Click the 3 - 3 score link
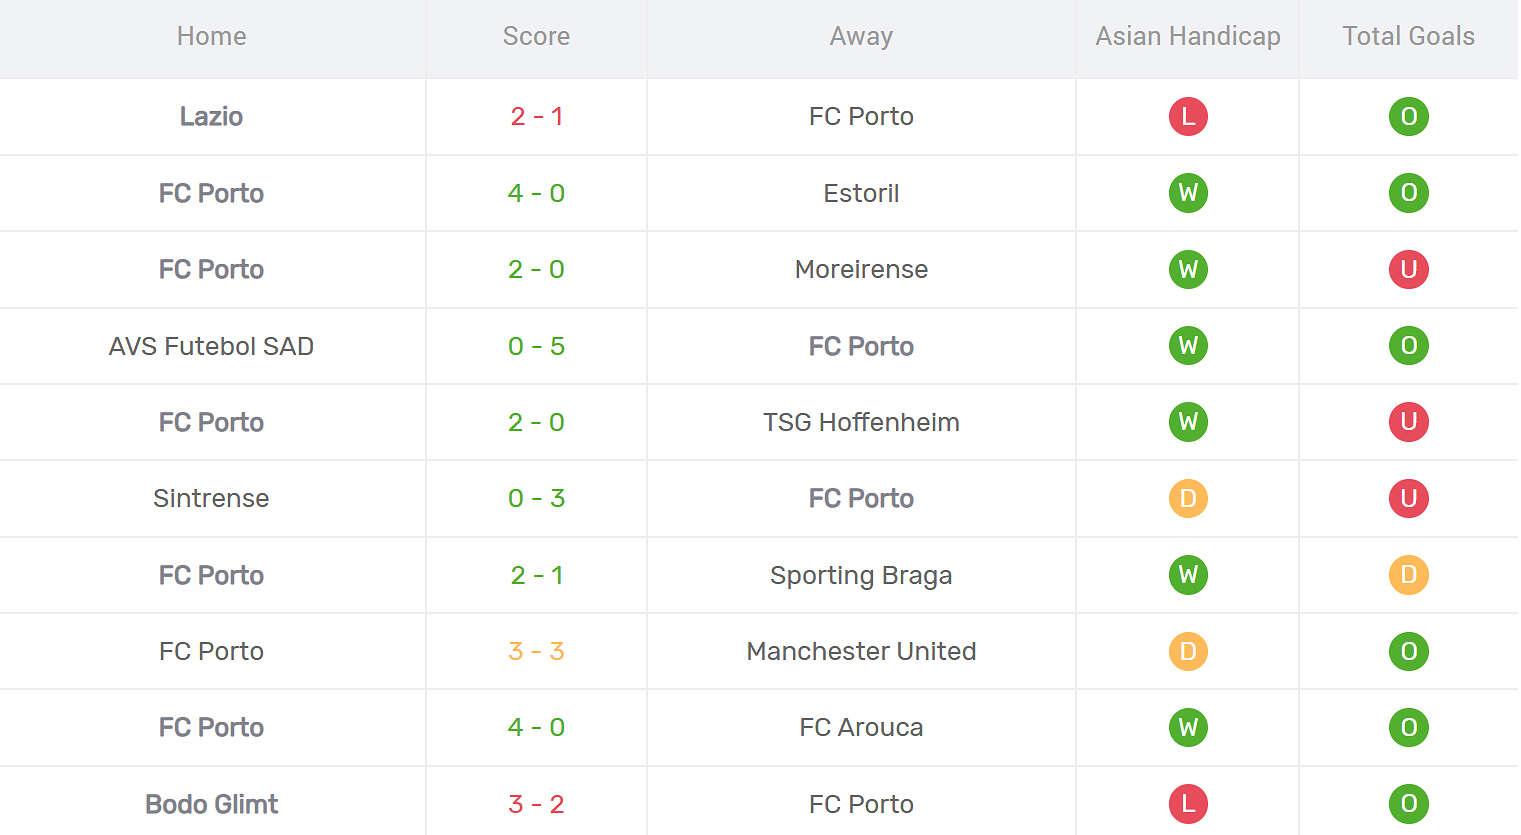Screen dimensions: 1521x835 pos(536,651)
